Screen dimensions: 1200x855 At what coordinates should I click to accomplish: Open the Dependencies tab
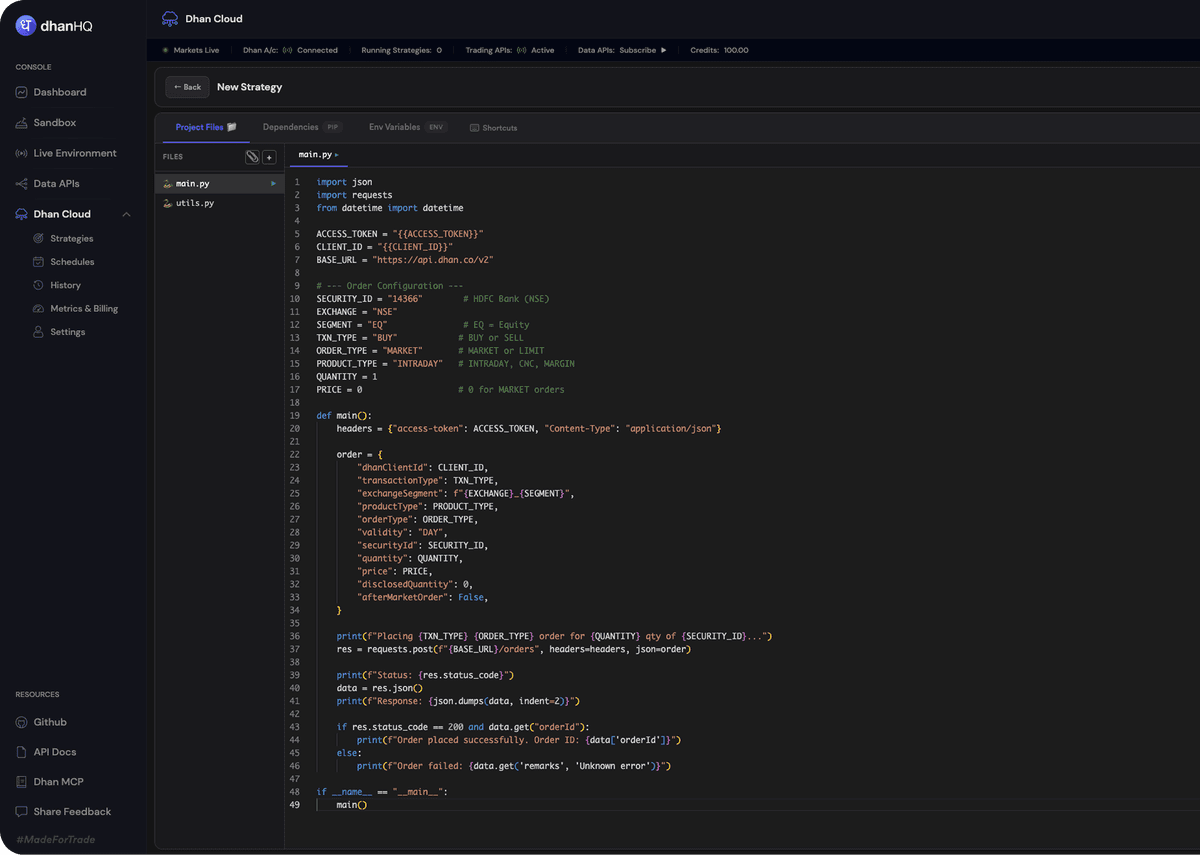[302, 127]
